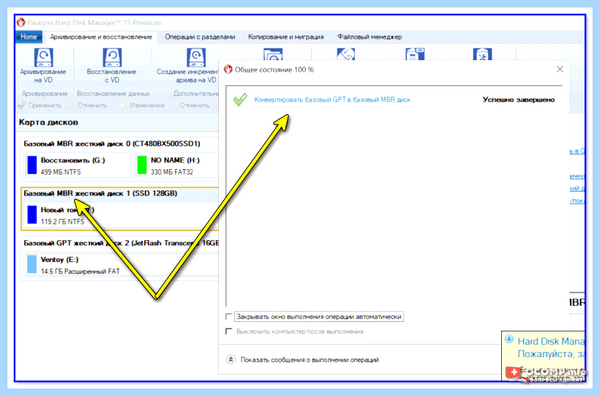Screen dimensions: 600x396
Task: Click the 330 МБ FAT32 size text
Action: (172, 172)
